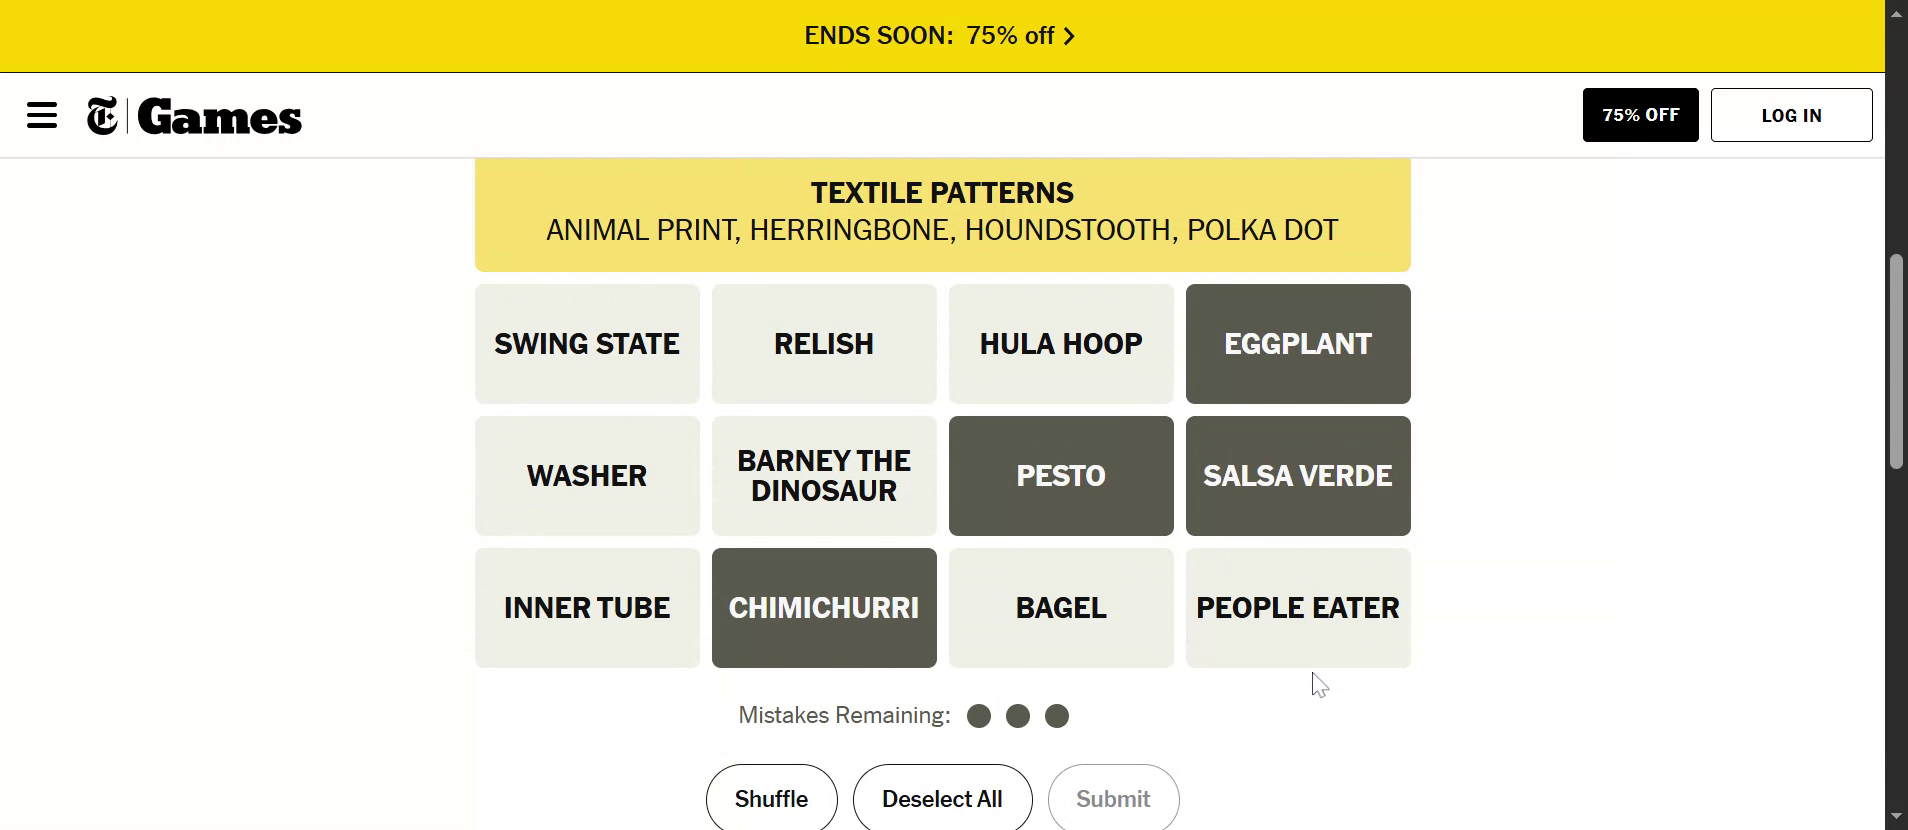The image size is (1908, 830).
Task: Select the RELISH tile
Action: [823, 344]
